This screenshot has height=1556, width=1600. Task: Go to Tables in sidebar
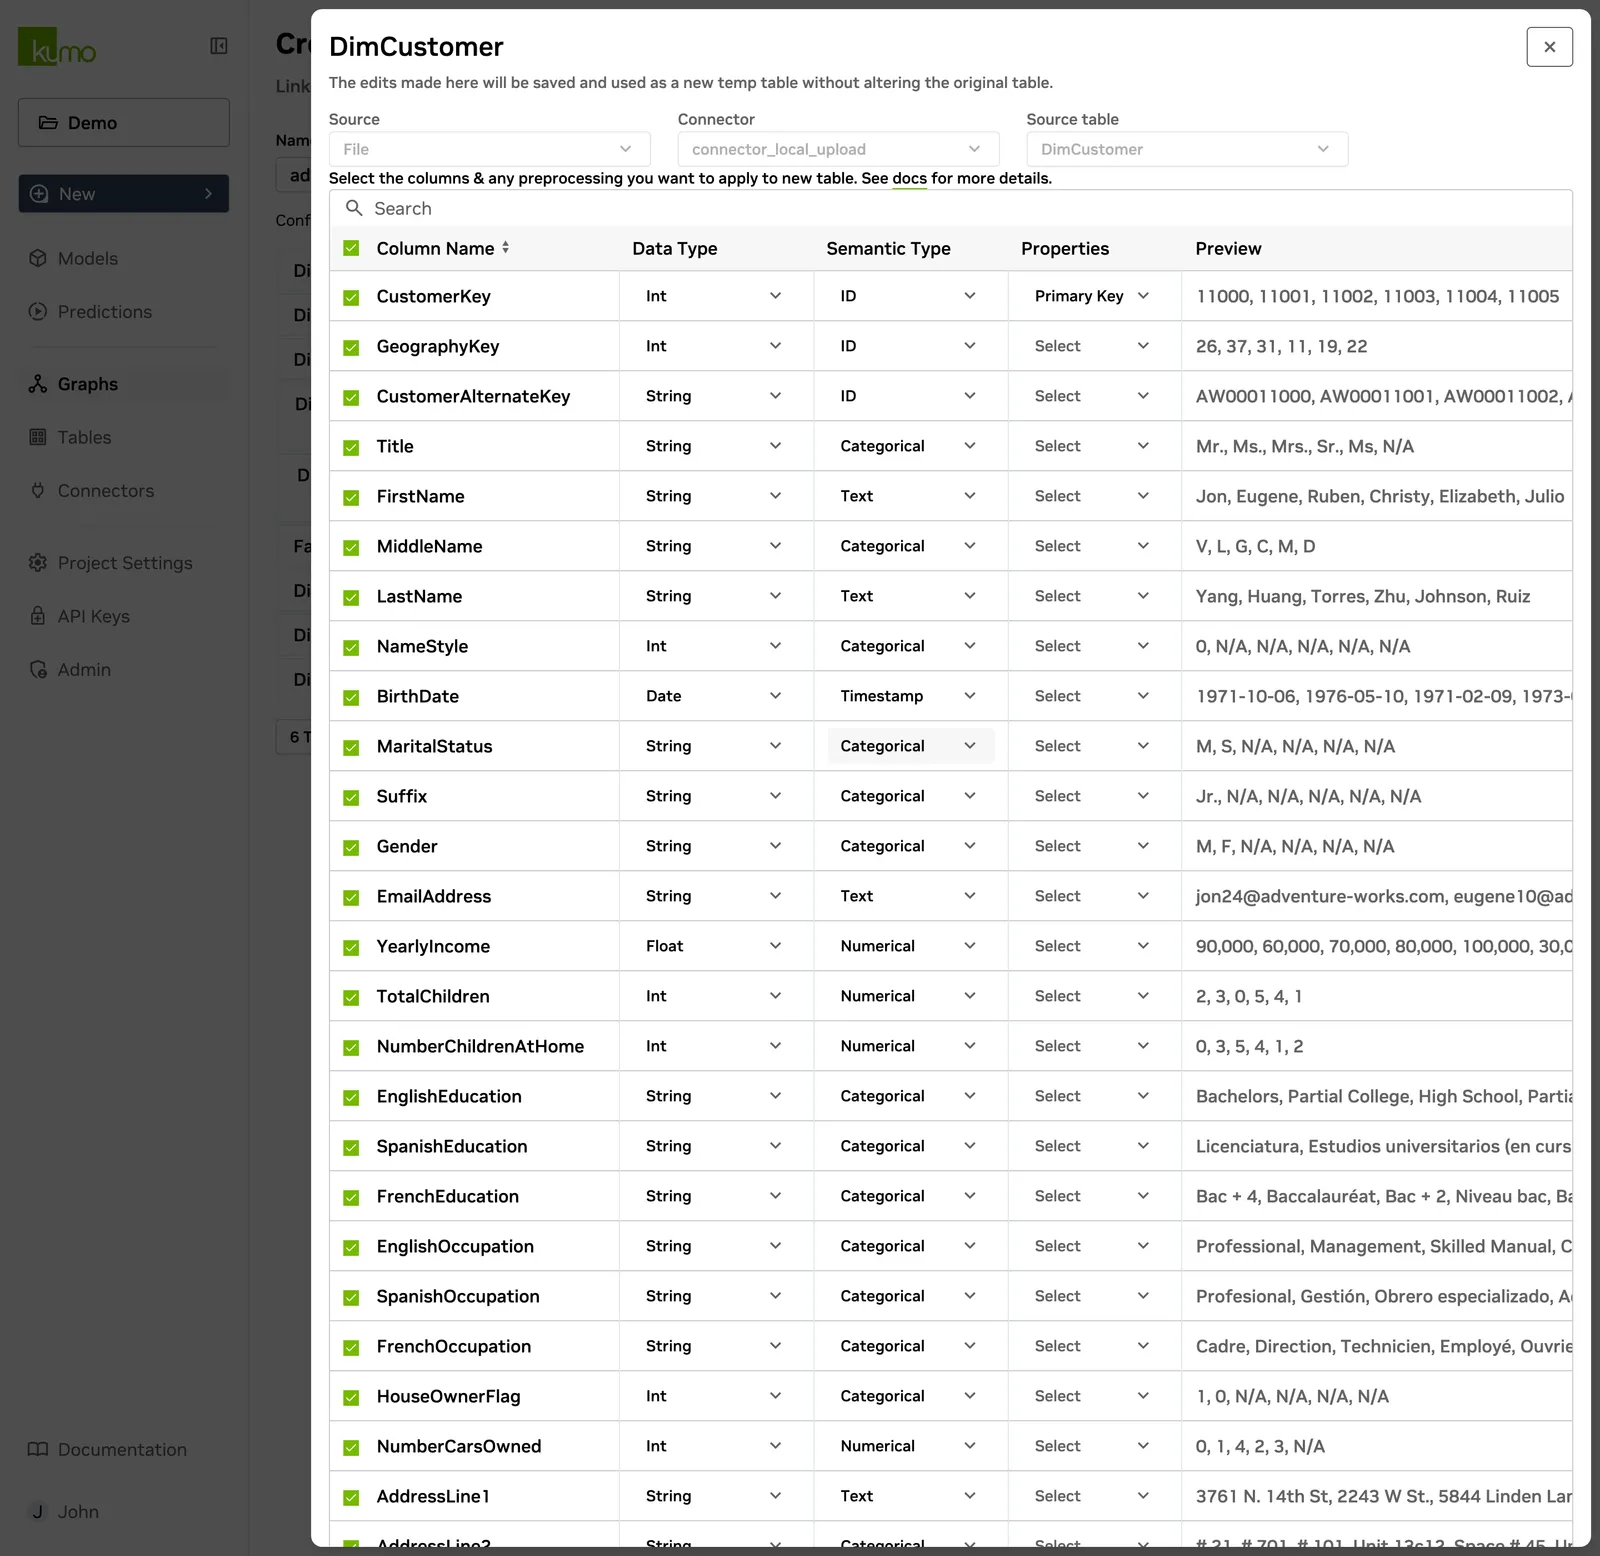coord(84,437)
